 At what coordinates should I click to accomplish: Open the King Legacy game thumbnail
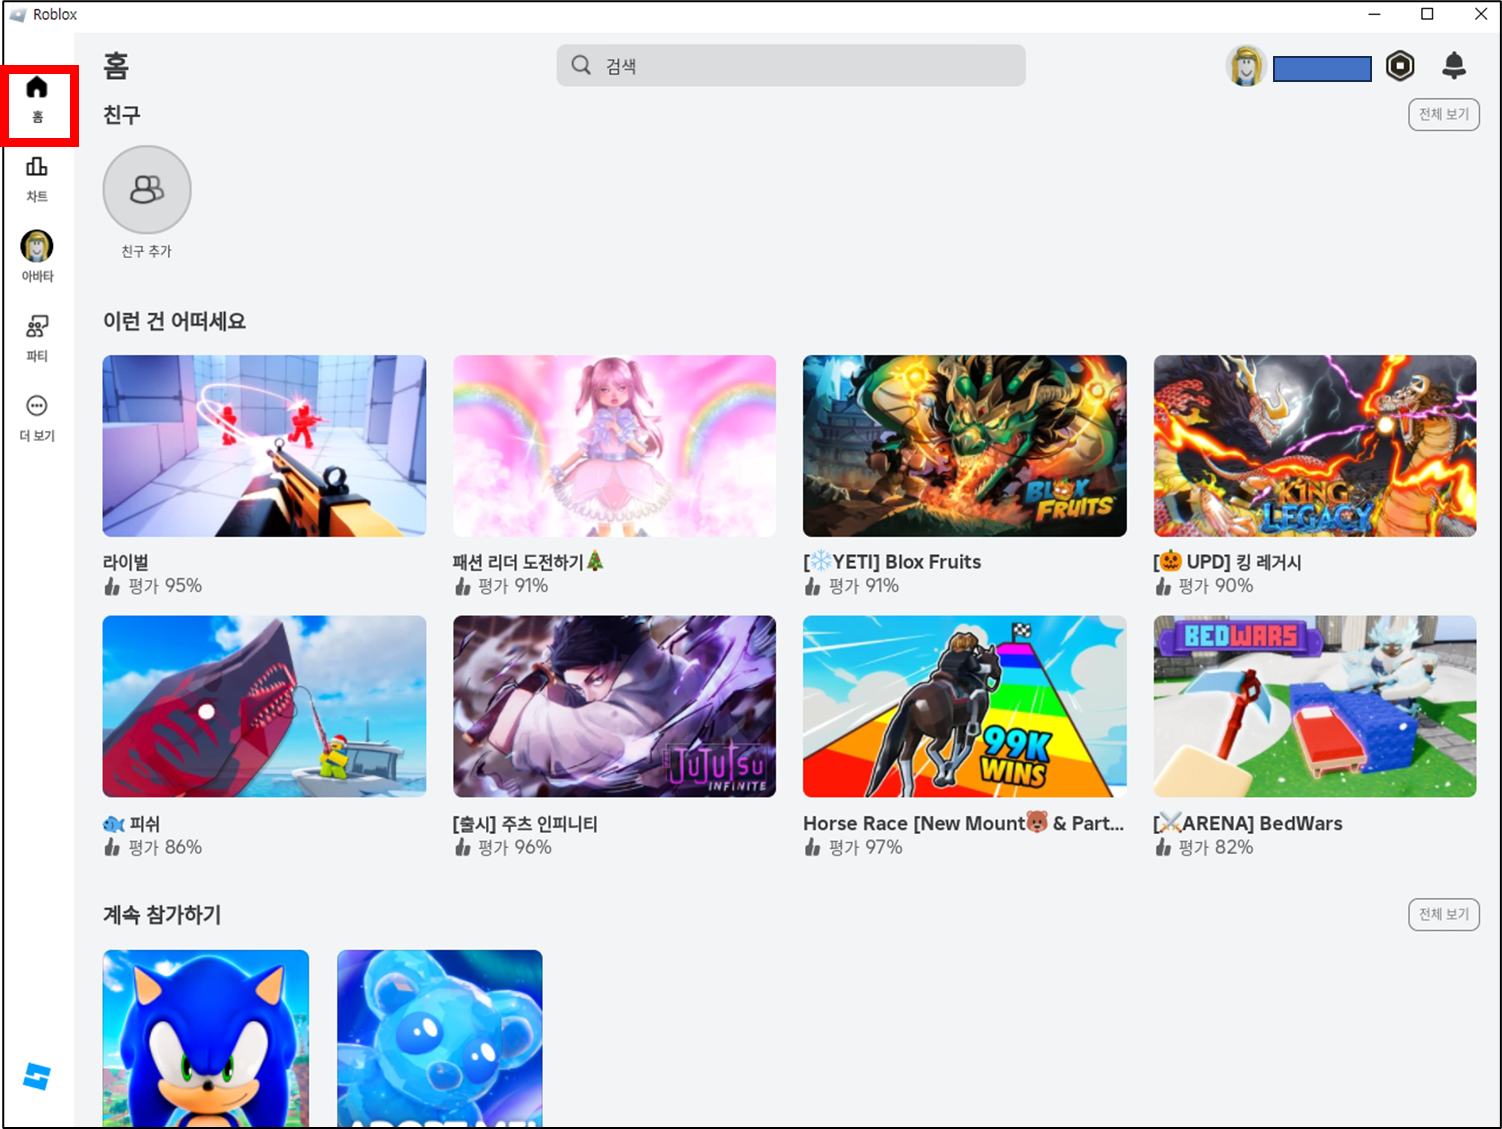pos(1315,446)
